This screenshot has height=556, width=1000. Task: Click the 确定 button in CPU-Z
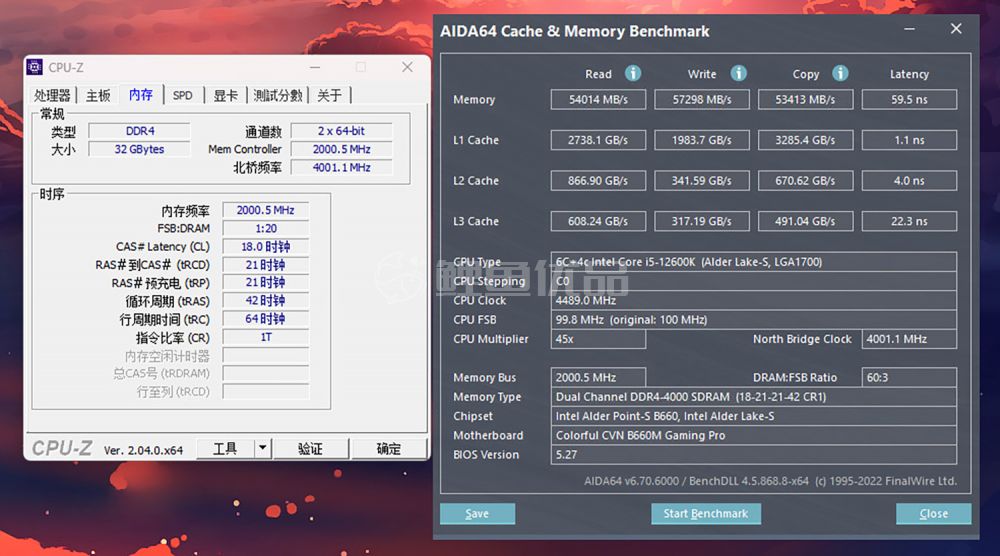pos(388,448)
